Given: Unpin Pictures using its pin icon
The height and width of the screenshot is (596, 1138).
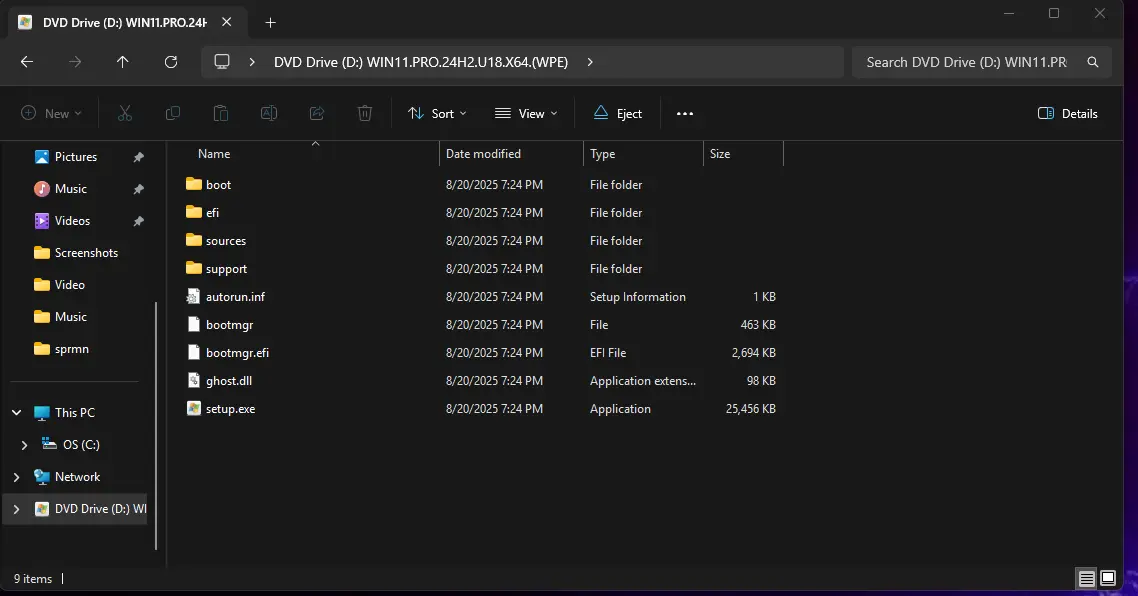Looking at the screenshot, I should (138, 157).
